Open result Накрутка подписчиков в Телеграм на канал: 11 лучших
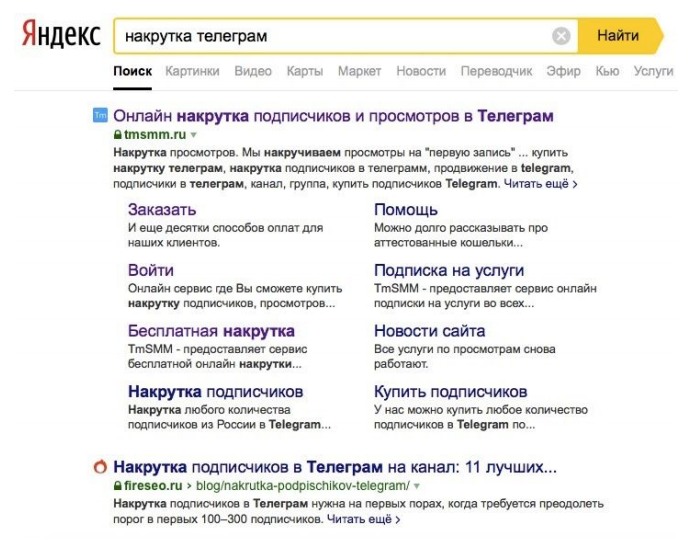This screenshot has height=539, width=691. tap(335, 467)
